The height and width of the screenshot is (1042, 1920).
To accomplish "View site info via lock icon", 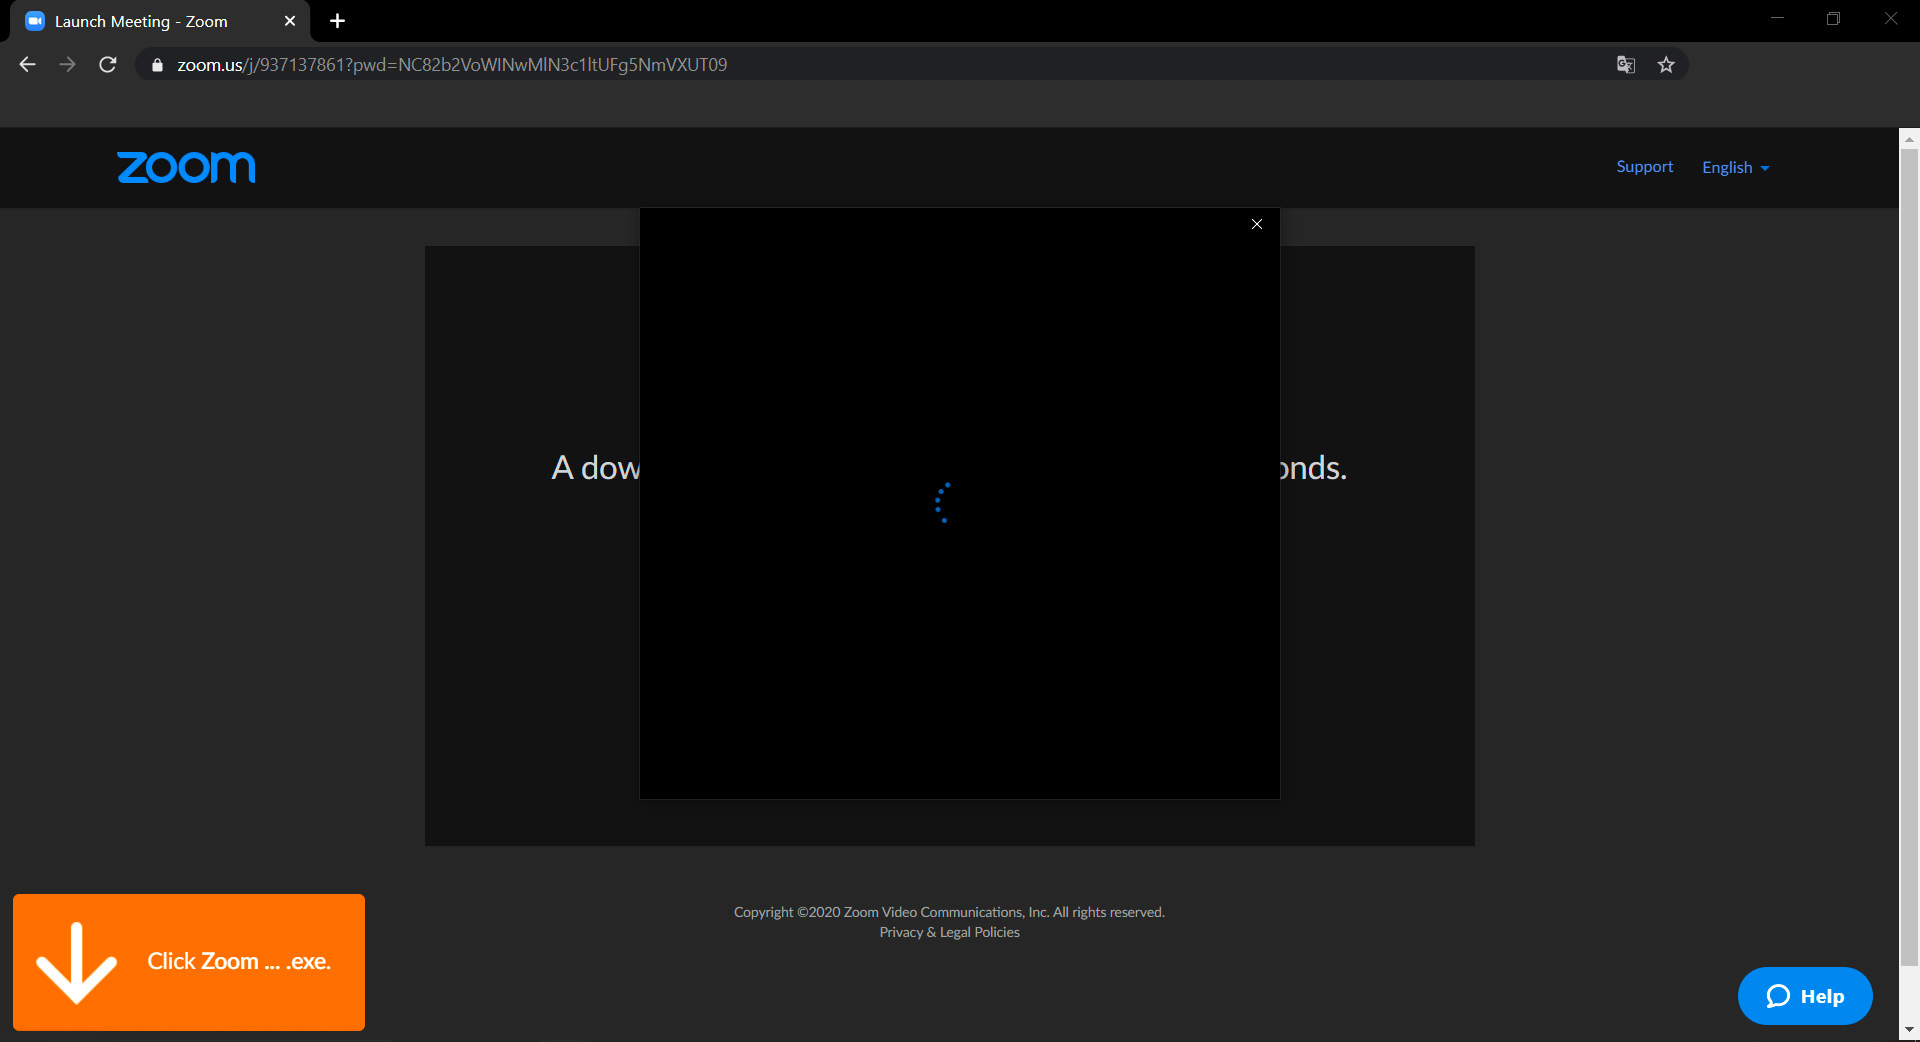I will (x=157, y=65).
